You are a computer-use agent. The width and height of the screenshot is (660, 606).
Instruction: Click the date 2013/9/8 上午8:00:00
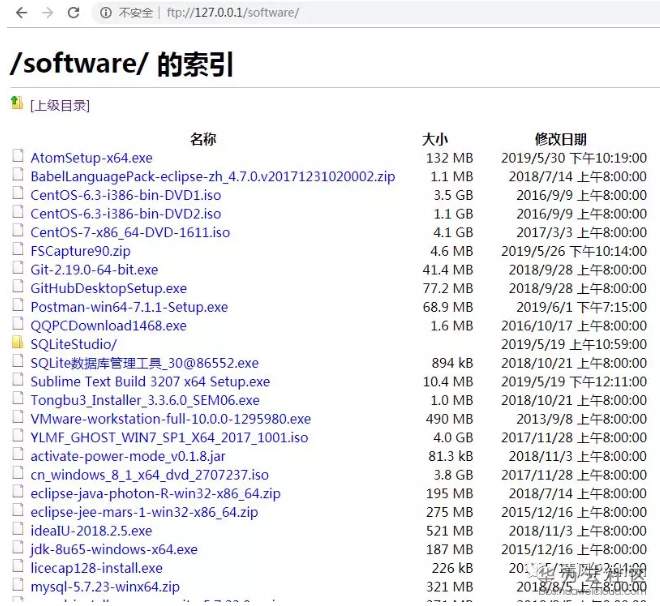(x=582, y=419)
